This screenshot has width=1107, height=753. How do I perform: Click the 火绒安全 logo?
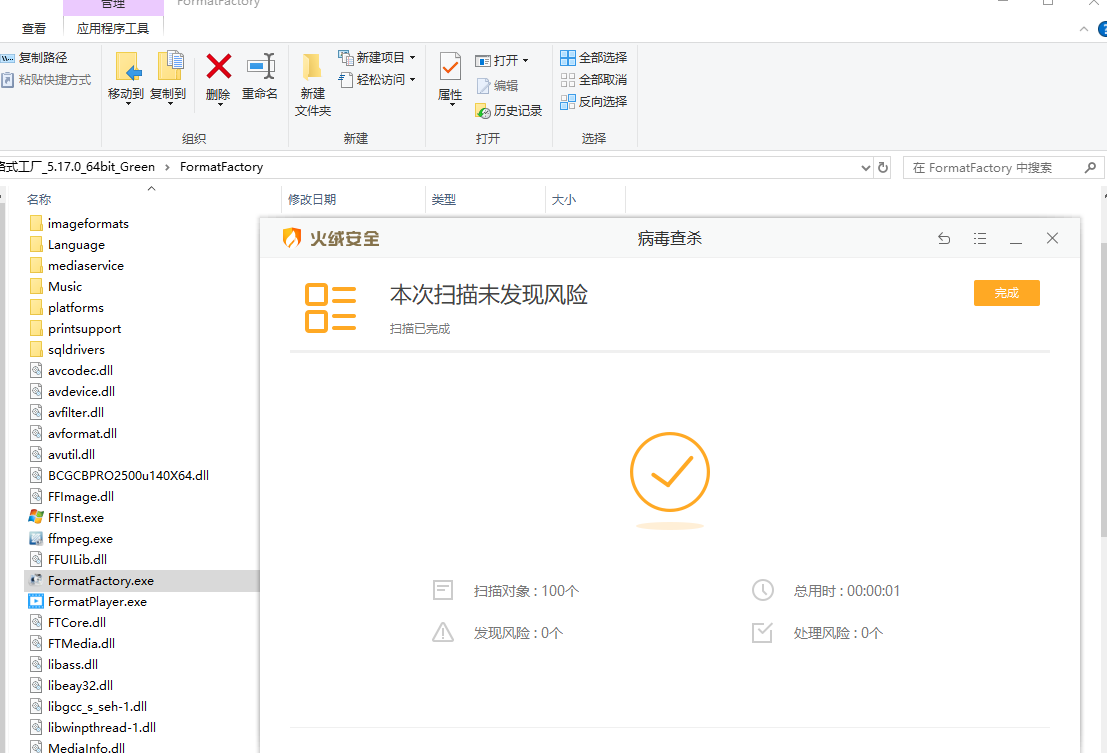pos(330,239)
